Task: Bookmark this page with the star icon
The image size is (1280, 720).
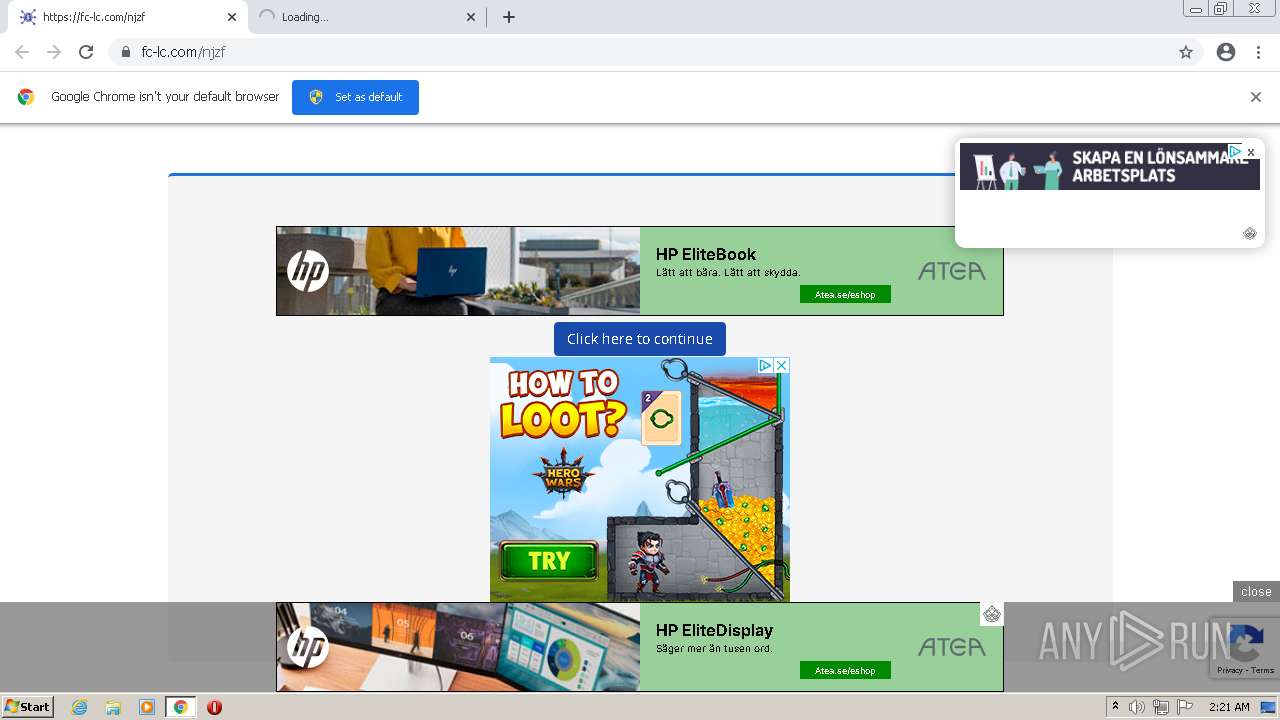Action: click(1186, 52)
